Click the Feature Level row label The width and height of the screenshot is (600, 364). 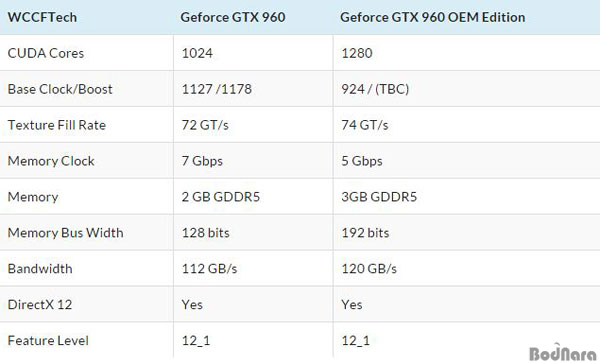(48, 341)
